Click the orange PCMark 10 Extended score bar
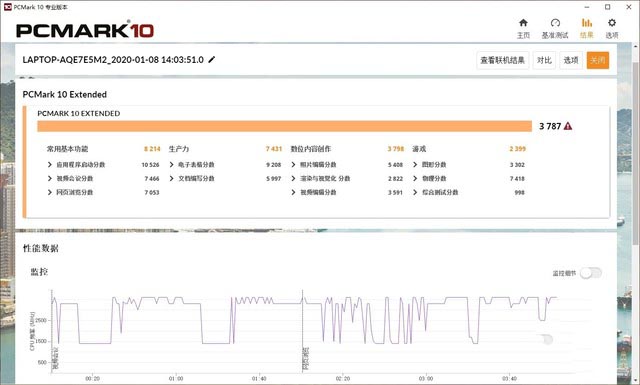 (284, 126)
